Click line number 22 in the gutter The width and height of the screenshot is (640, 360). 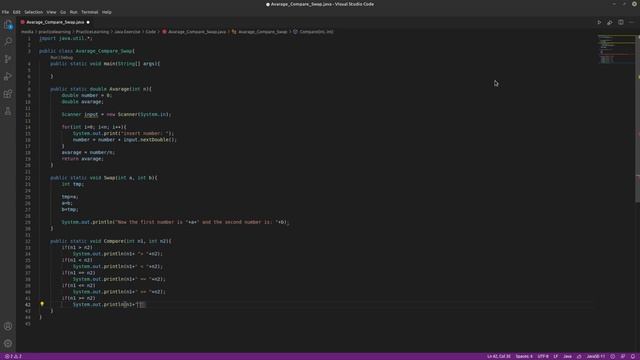[x=28, y=178]
